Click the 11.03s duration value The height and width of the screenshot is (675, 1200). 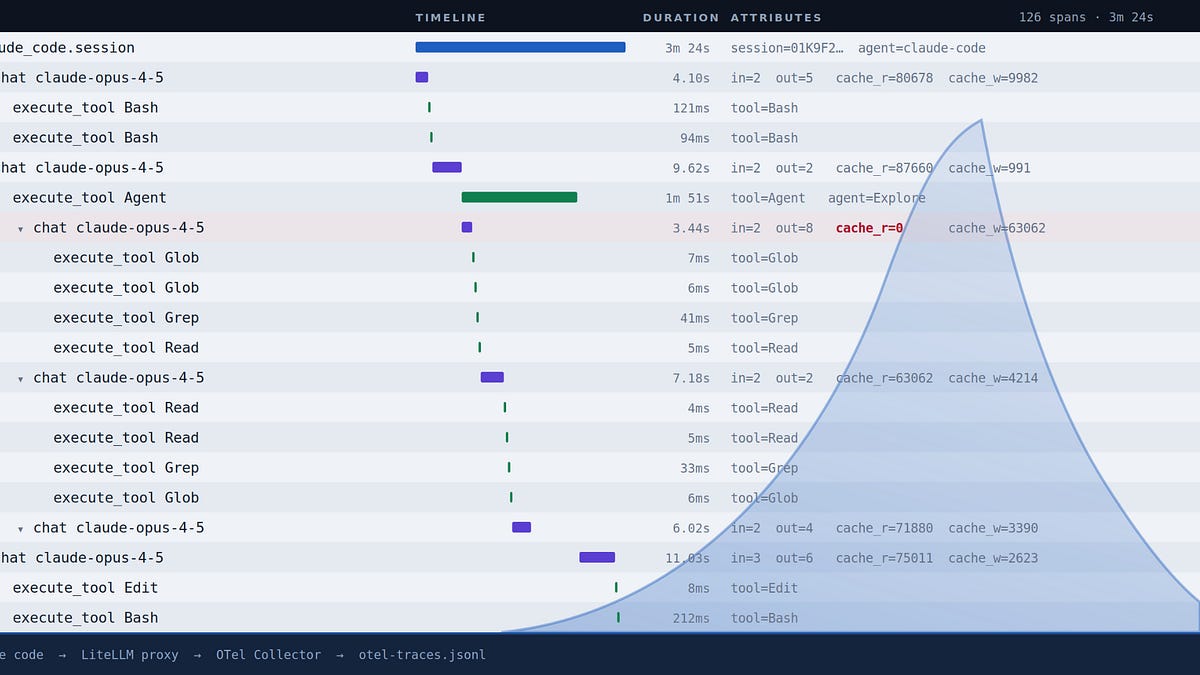tap(688, 558)
